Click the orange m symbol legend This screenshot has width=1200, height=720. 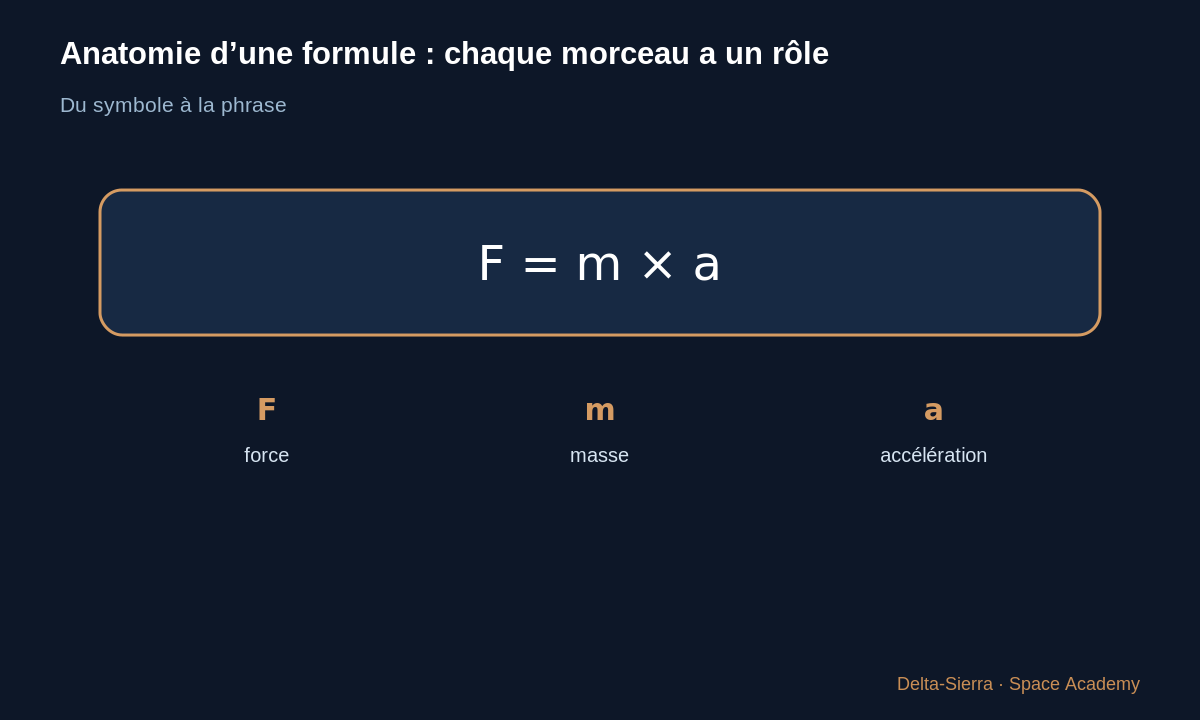tap(600, 410)
